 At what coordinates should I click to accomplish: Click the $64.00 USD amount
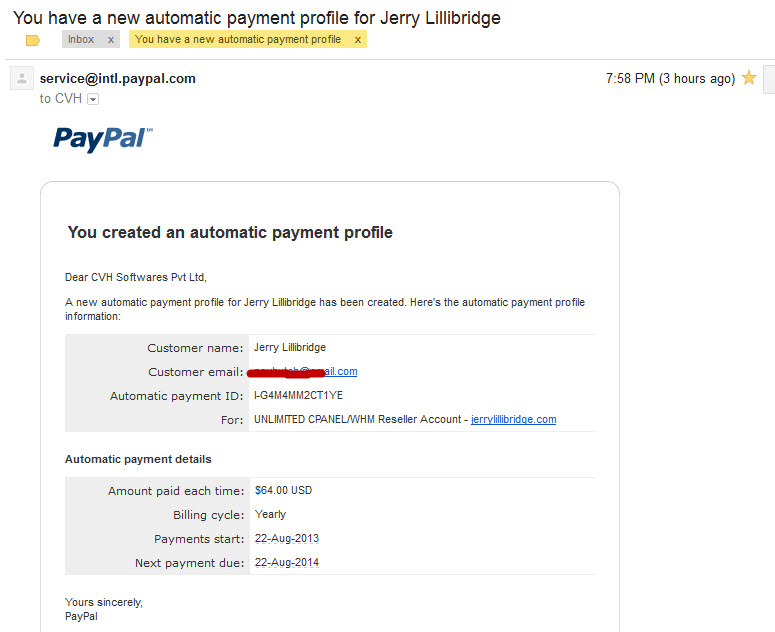283,490
